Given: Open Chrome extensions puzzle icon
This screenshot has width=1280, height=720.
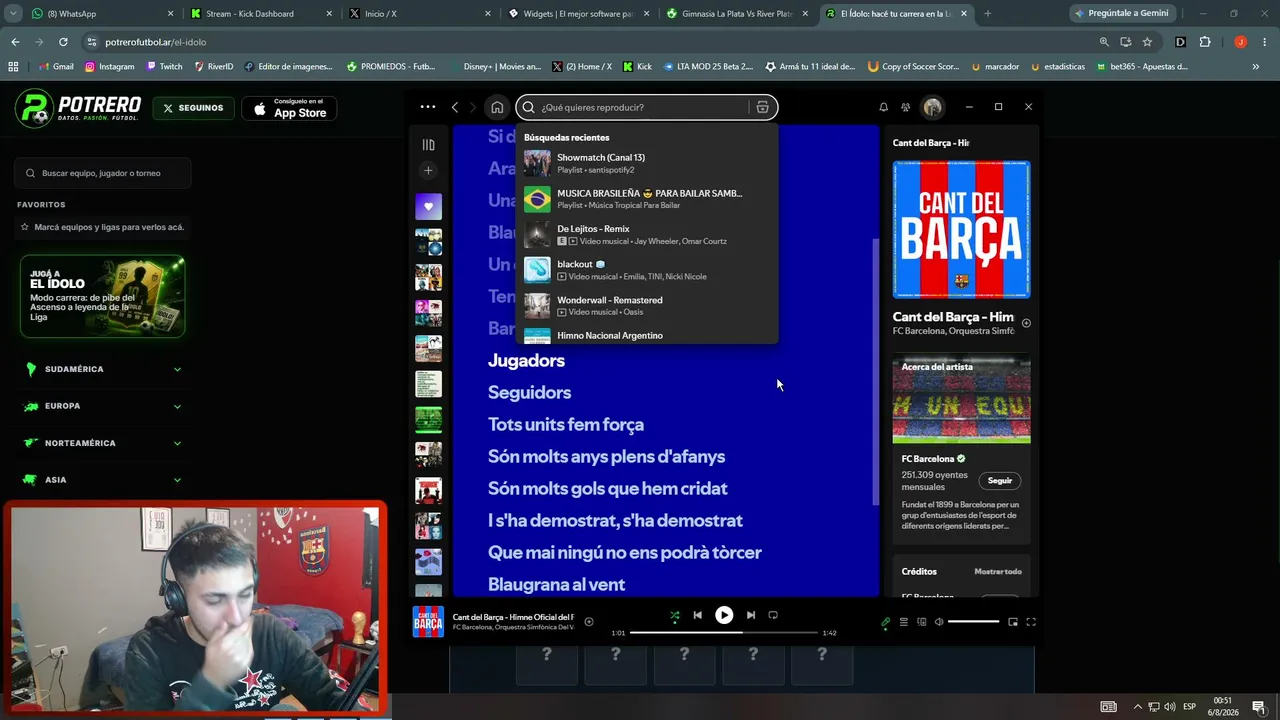Looking at the screenshot, I should point(1204,42).
